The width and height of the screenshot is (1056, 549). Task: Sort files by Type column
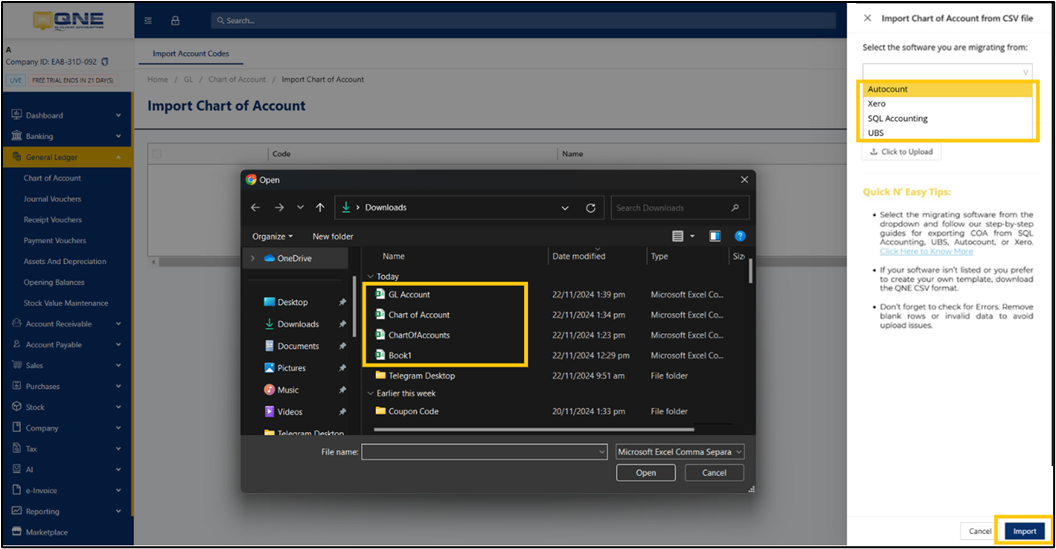(x=659, y=256)
